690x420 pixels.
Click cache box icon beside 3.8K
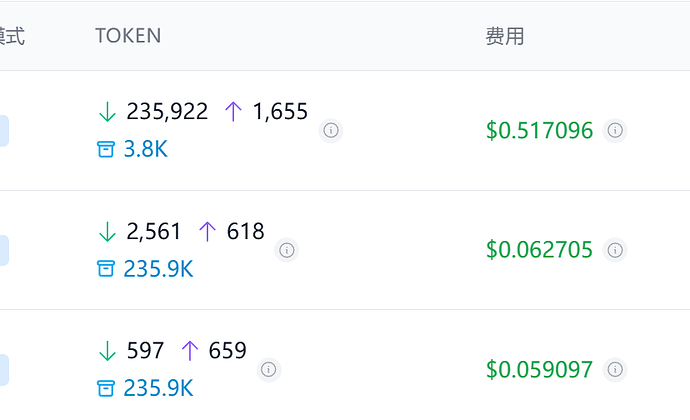[106, 149]
